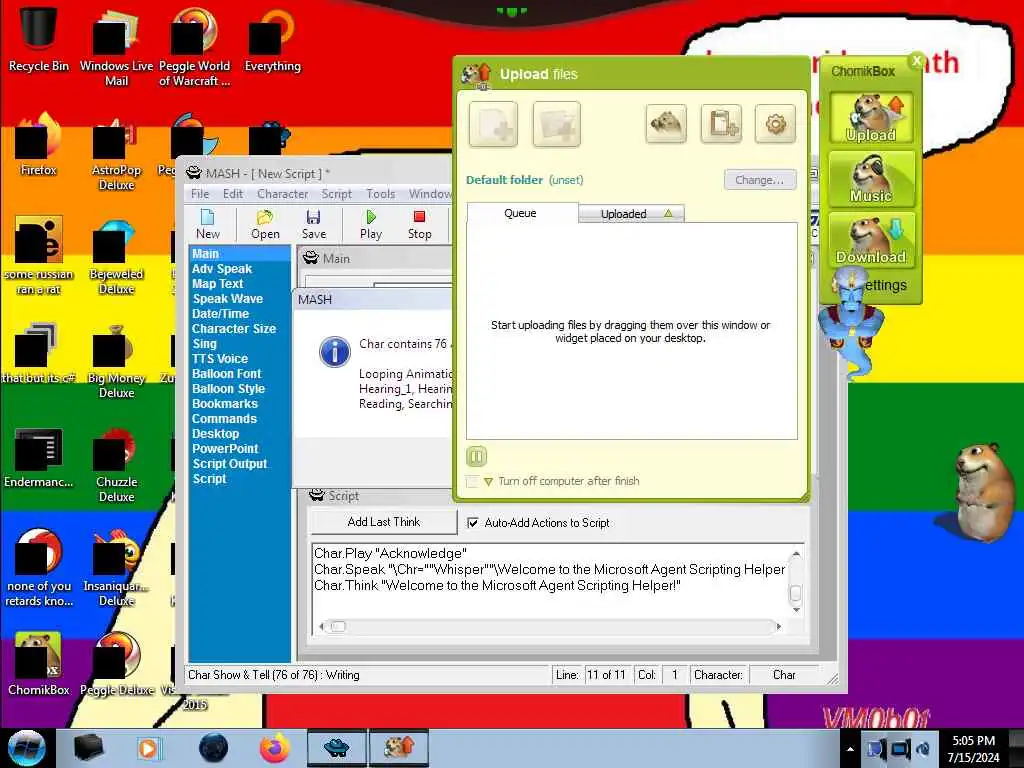
Task: Click the Char.Think line in script editor
Action: point(497,585)
